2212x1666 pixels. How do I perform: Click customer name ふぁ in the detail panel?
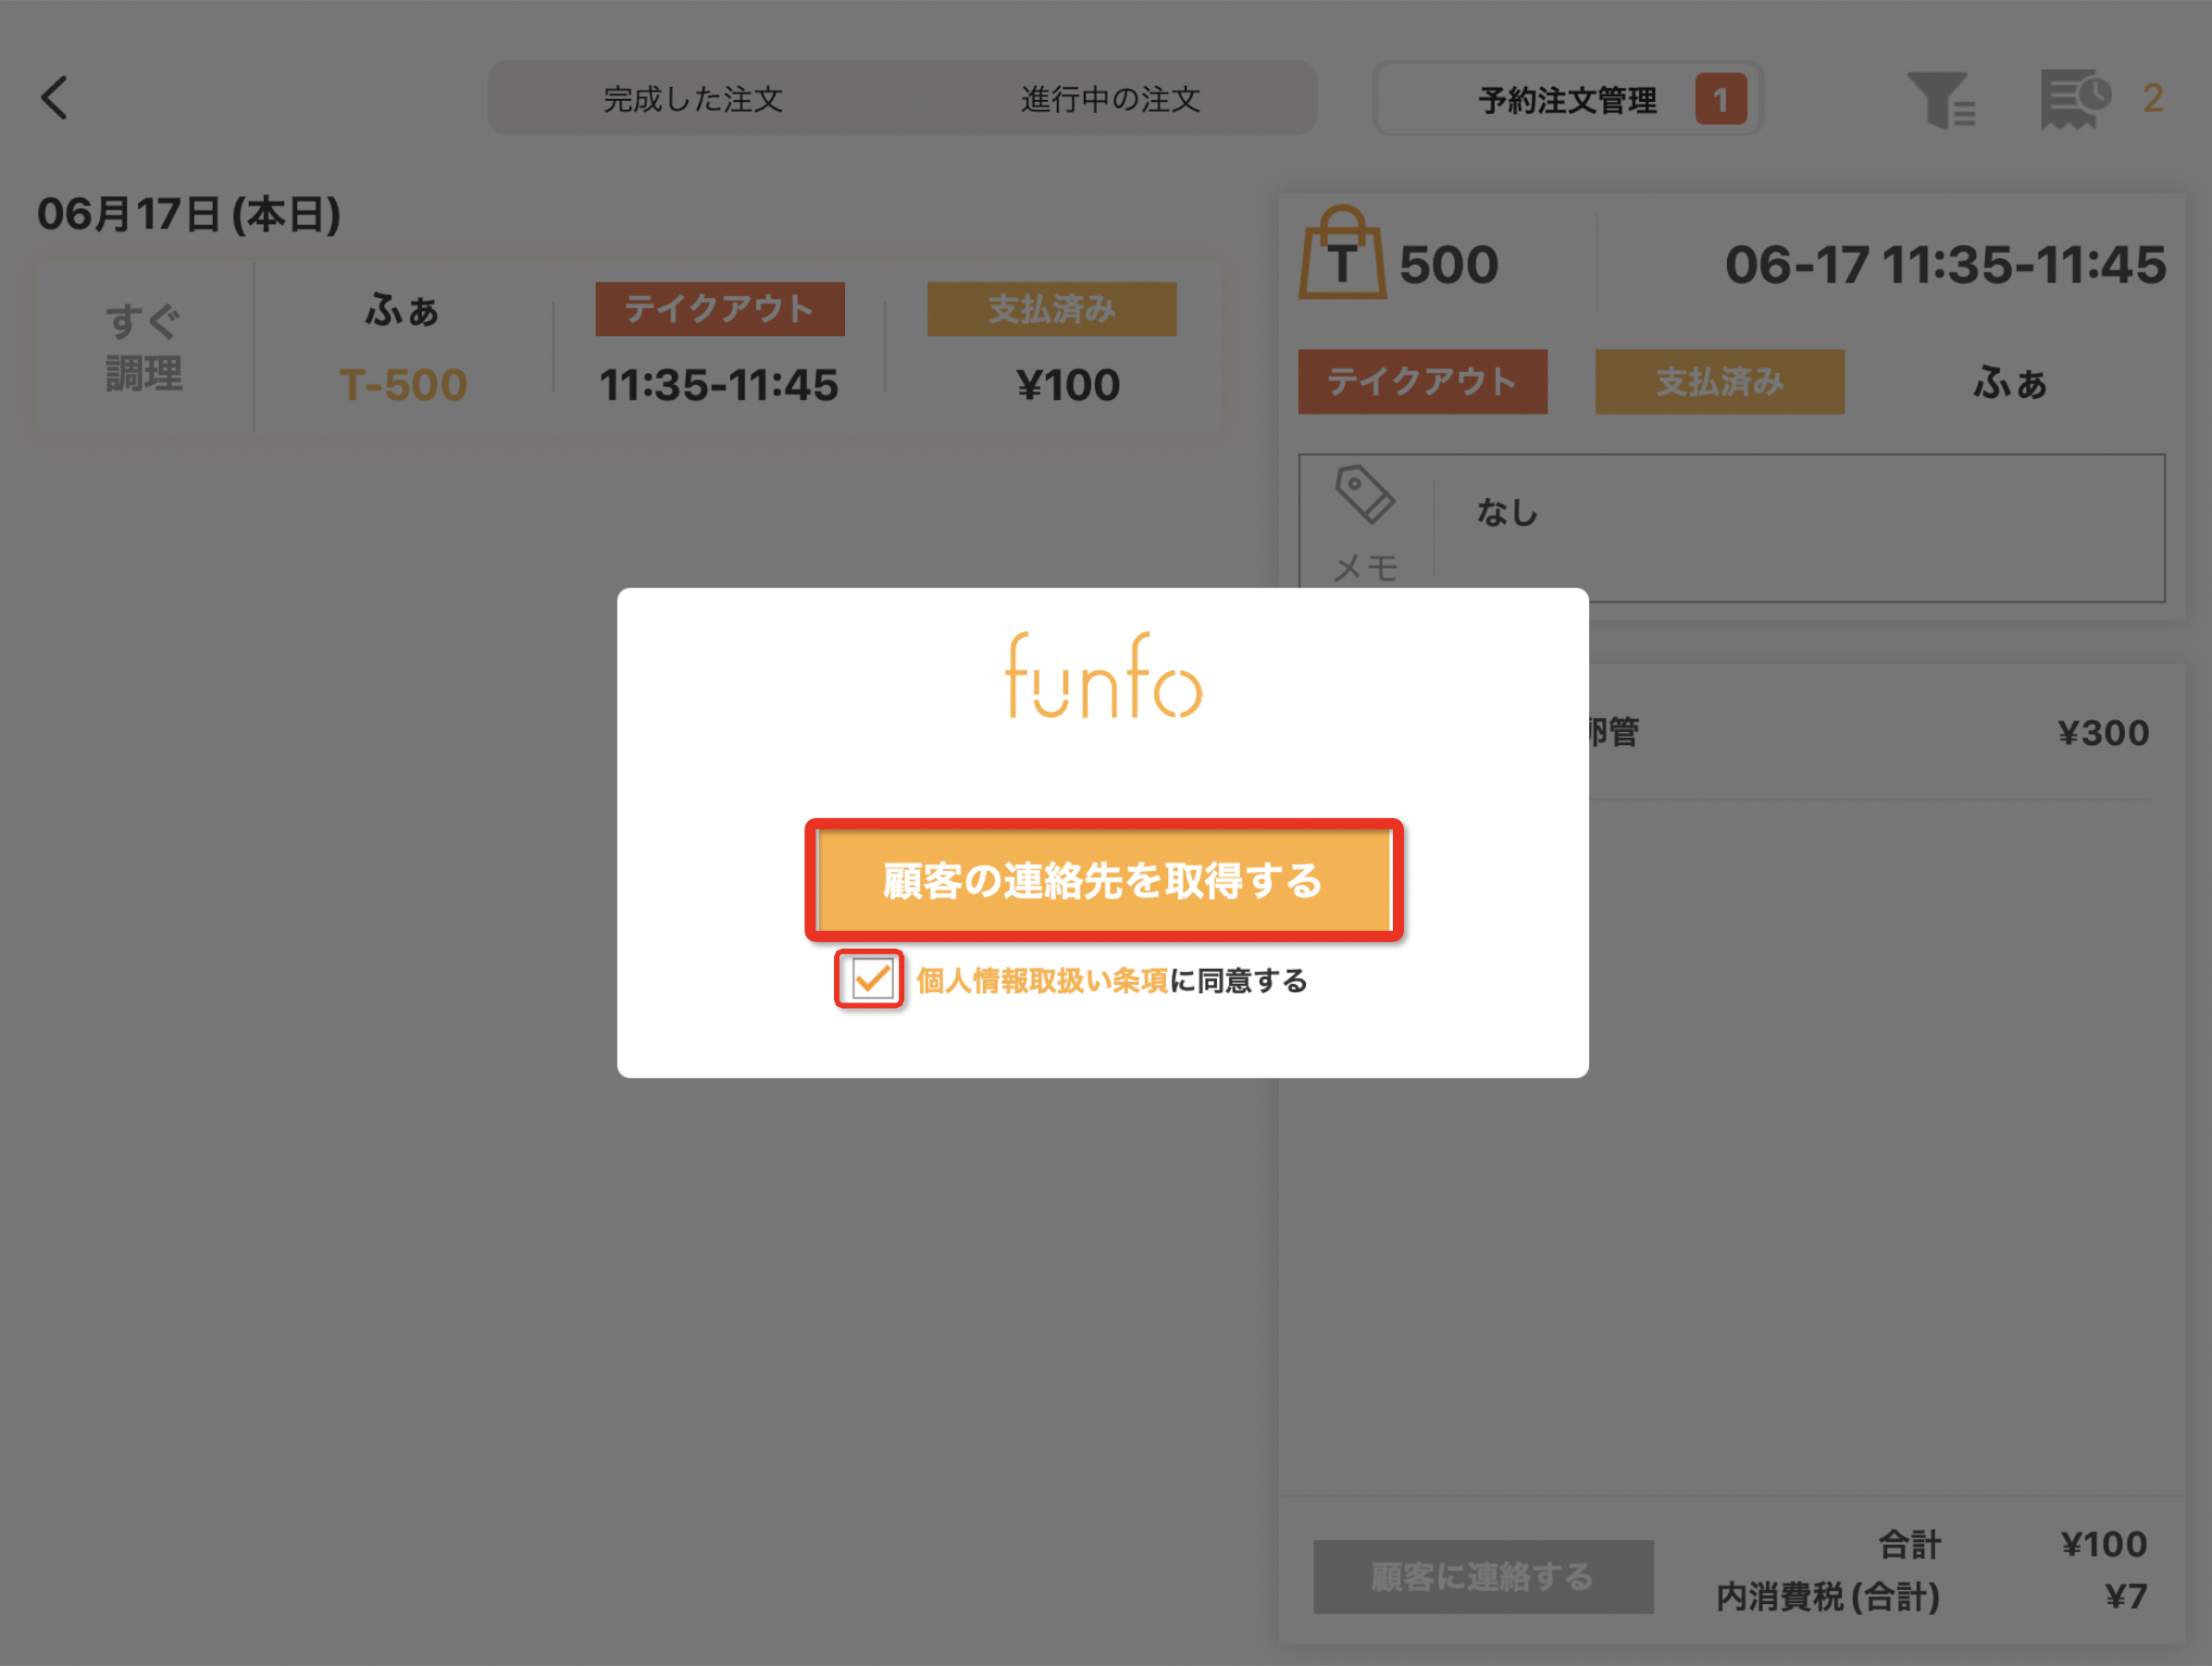pos(2009,382)
